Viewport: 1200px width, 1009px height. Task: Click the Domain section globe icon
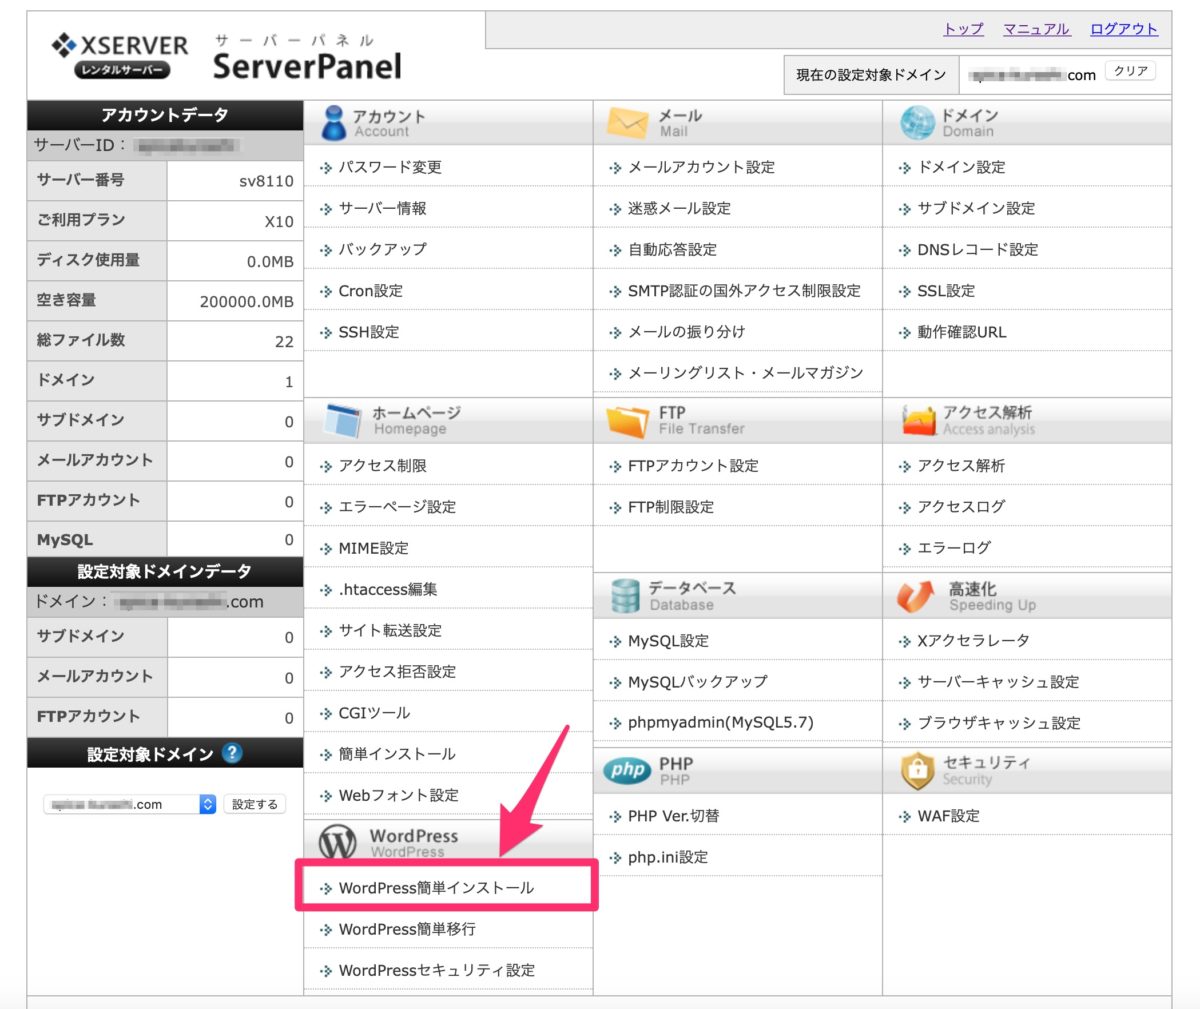[917, 123]
